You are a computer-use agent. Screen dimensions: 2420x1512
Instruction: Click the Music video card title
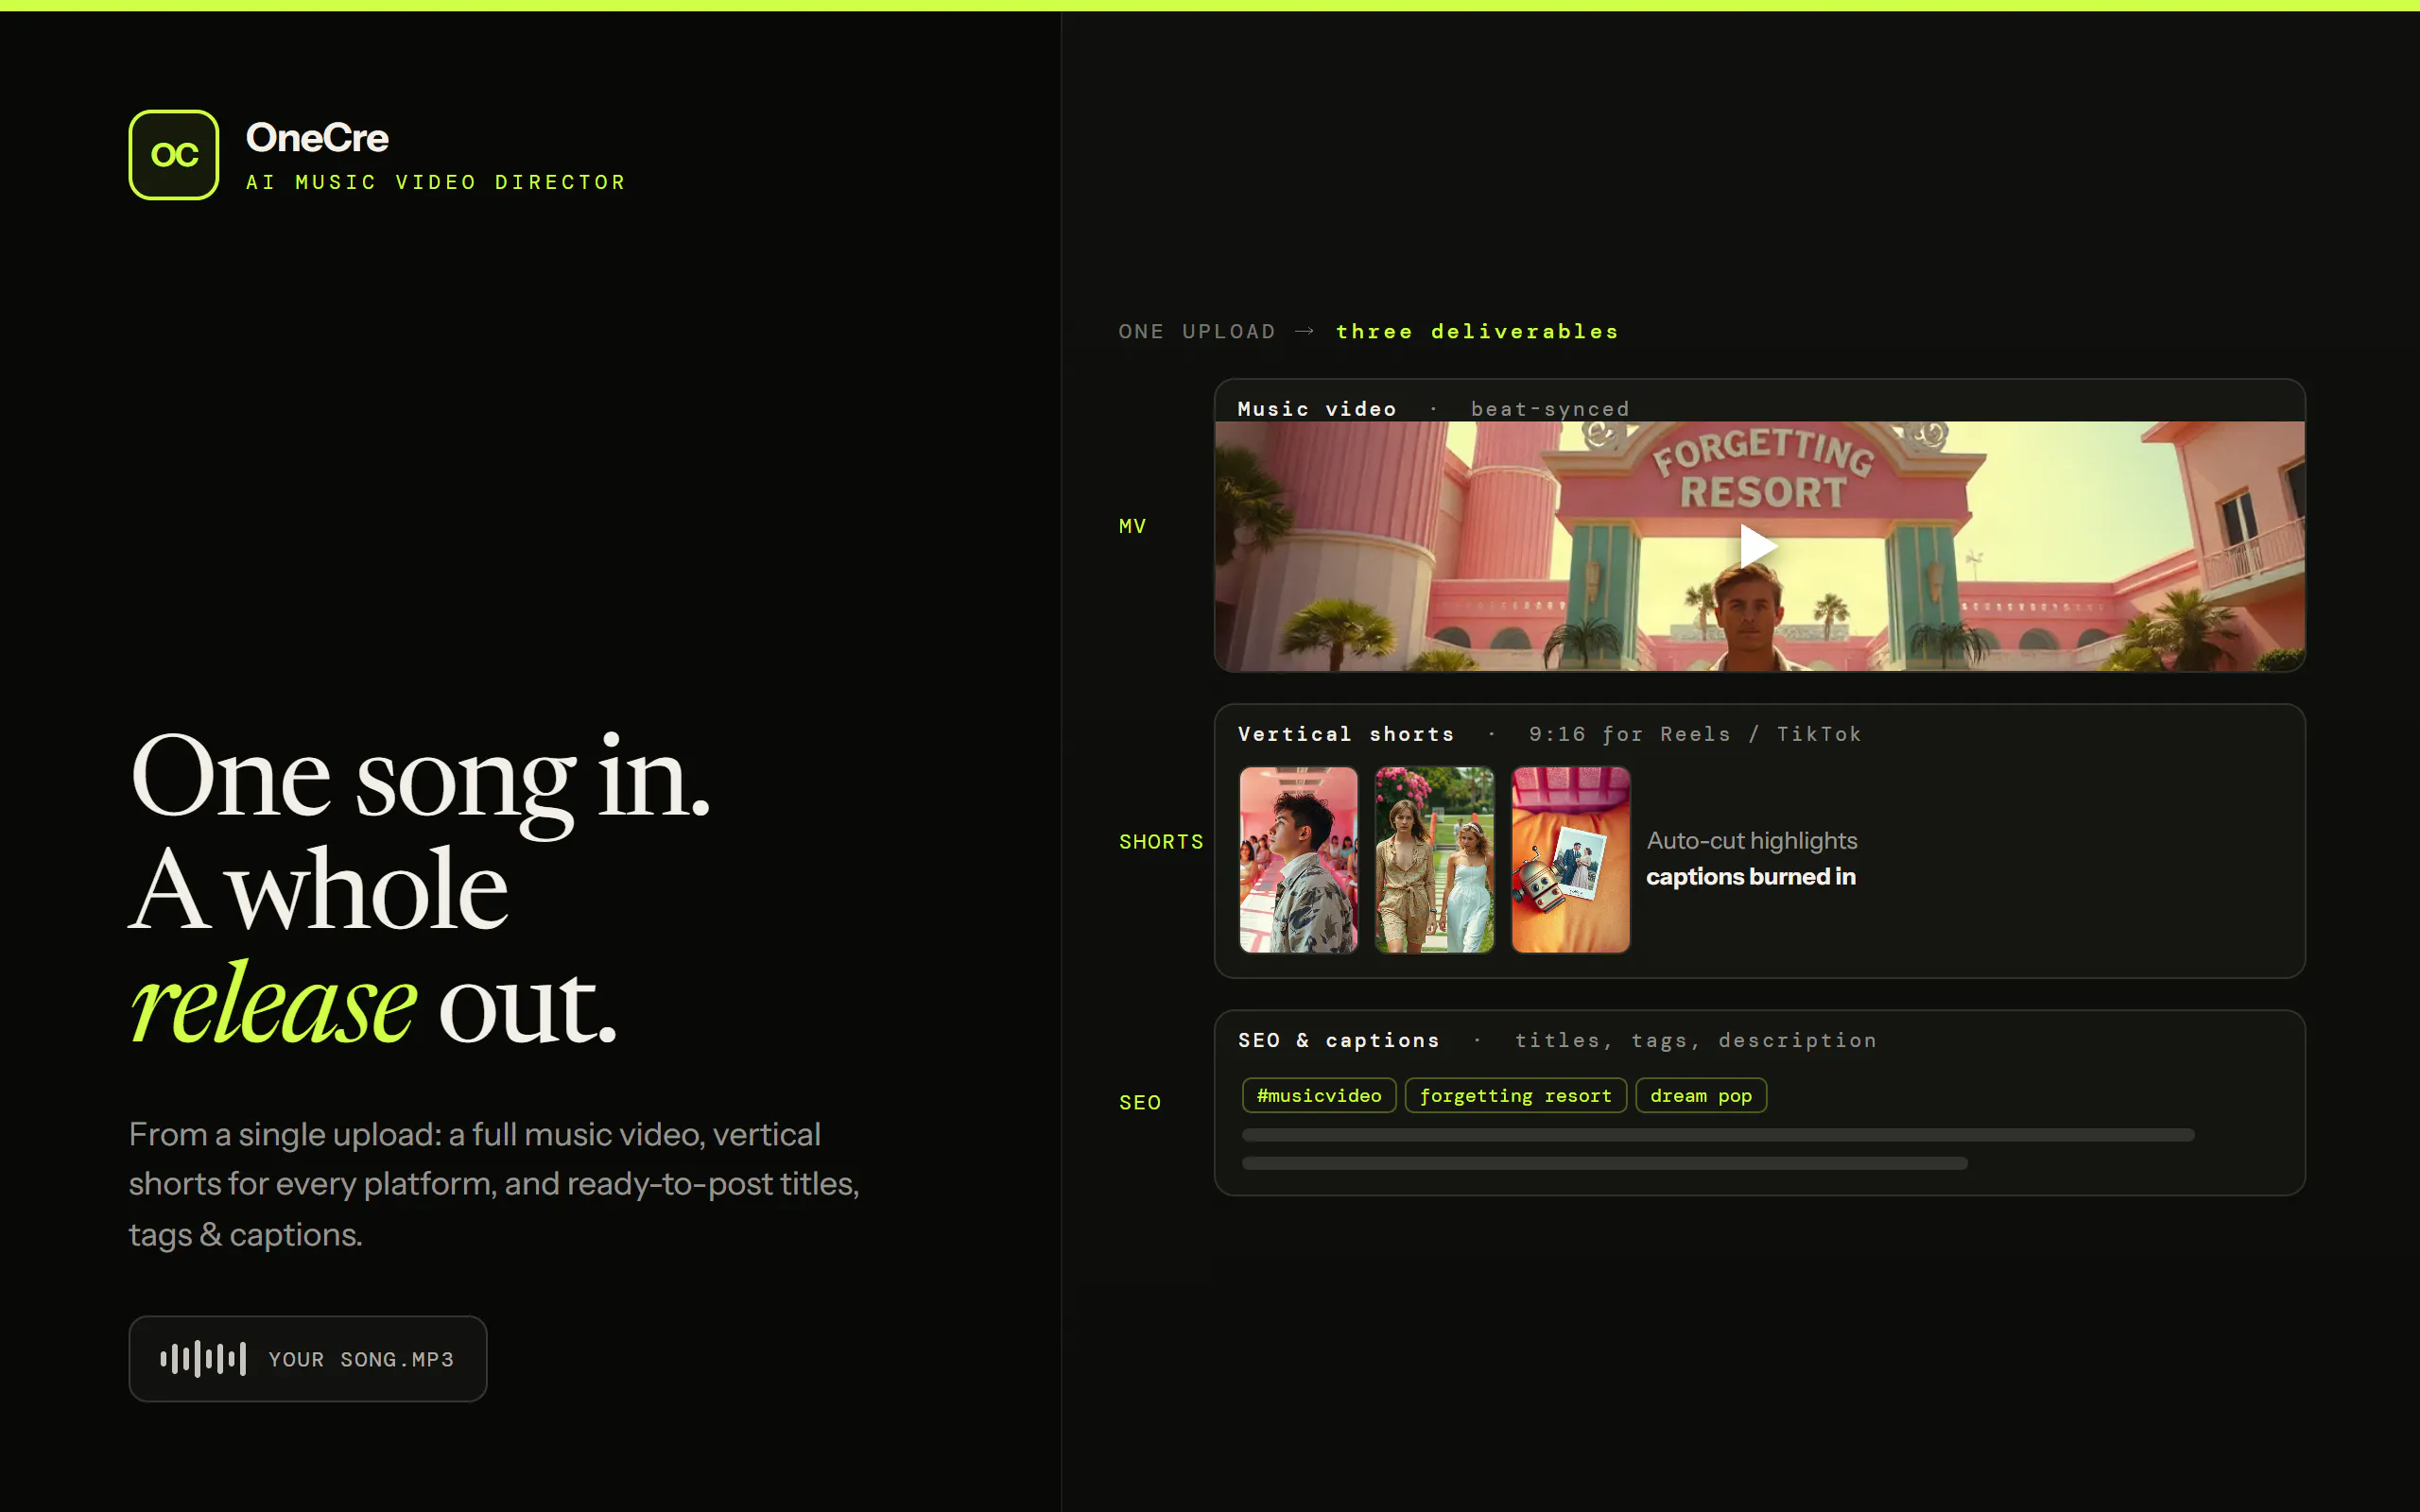(1317, 408)
